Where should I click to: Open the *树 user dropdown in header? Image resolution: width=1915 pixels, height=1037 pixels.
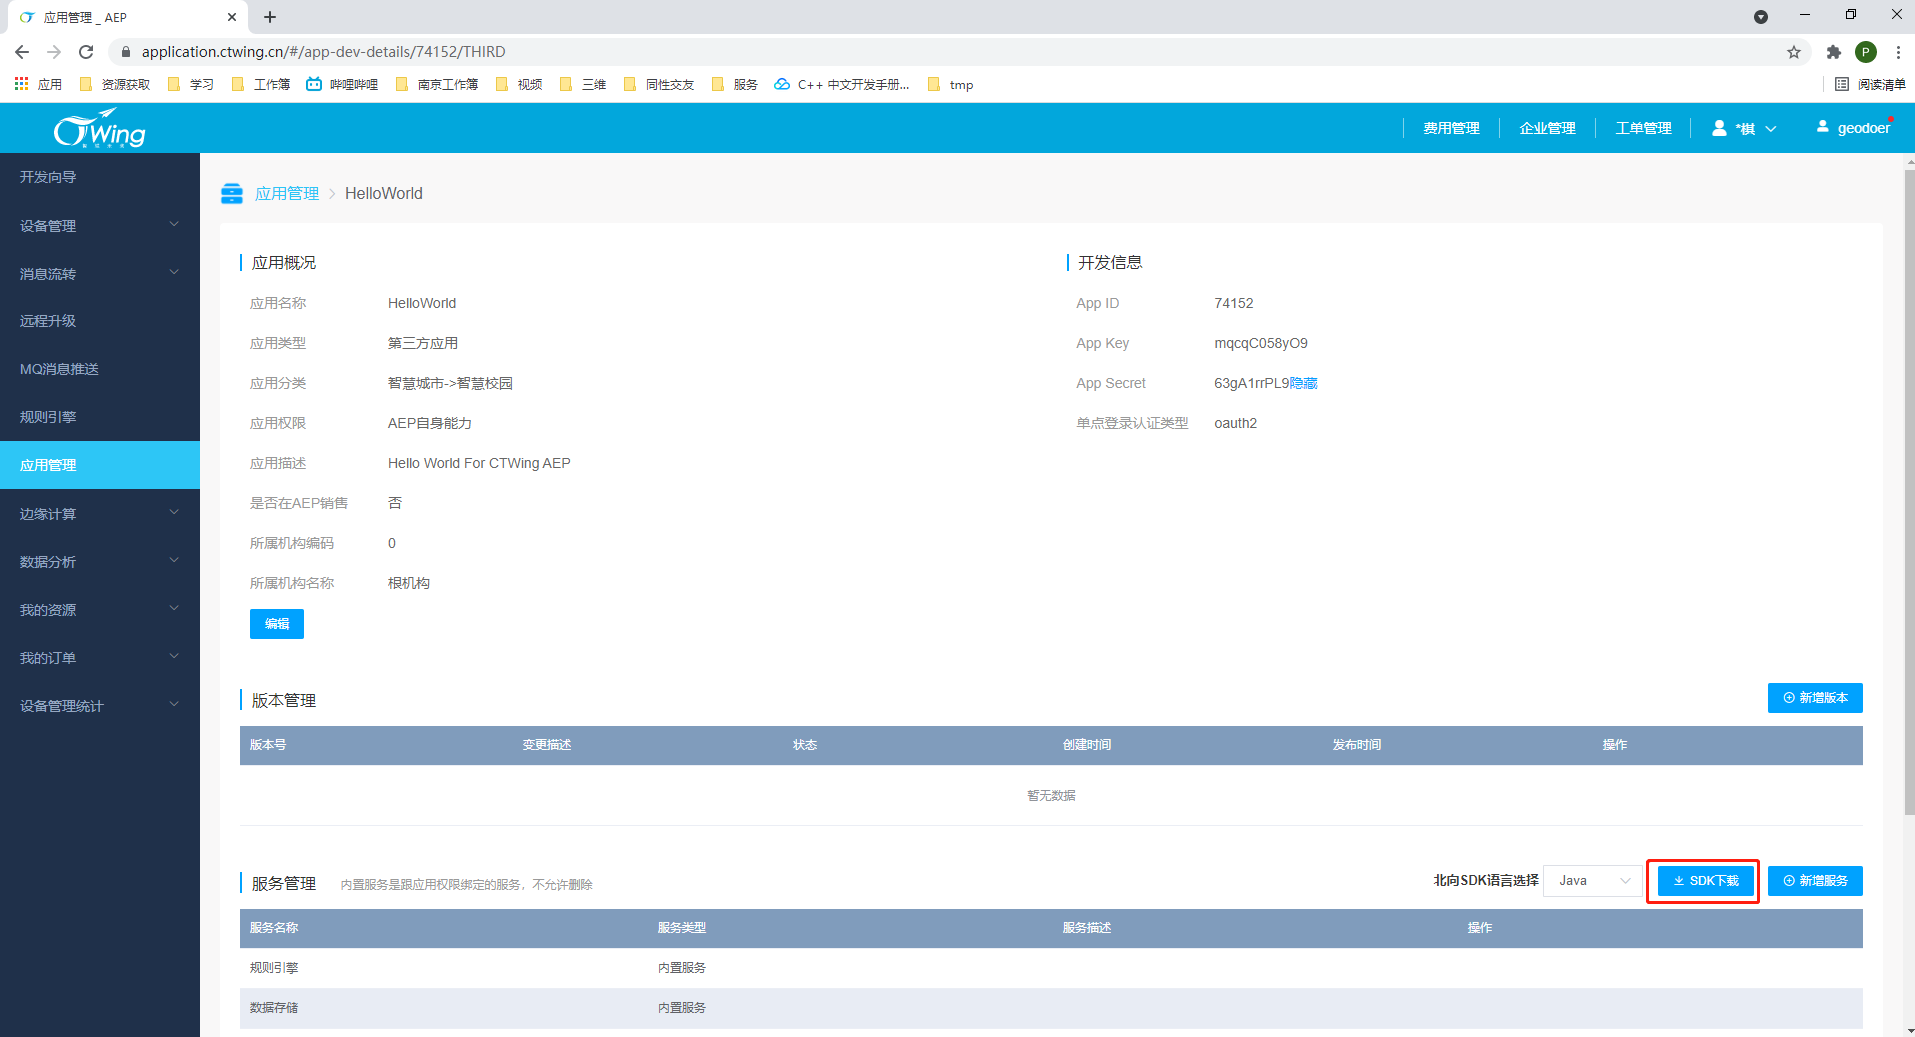pos(1744,128)
